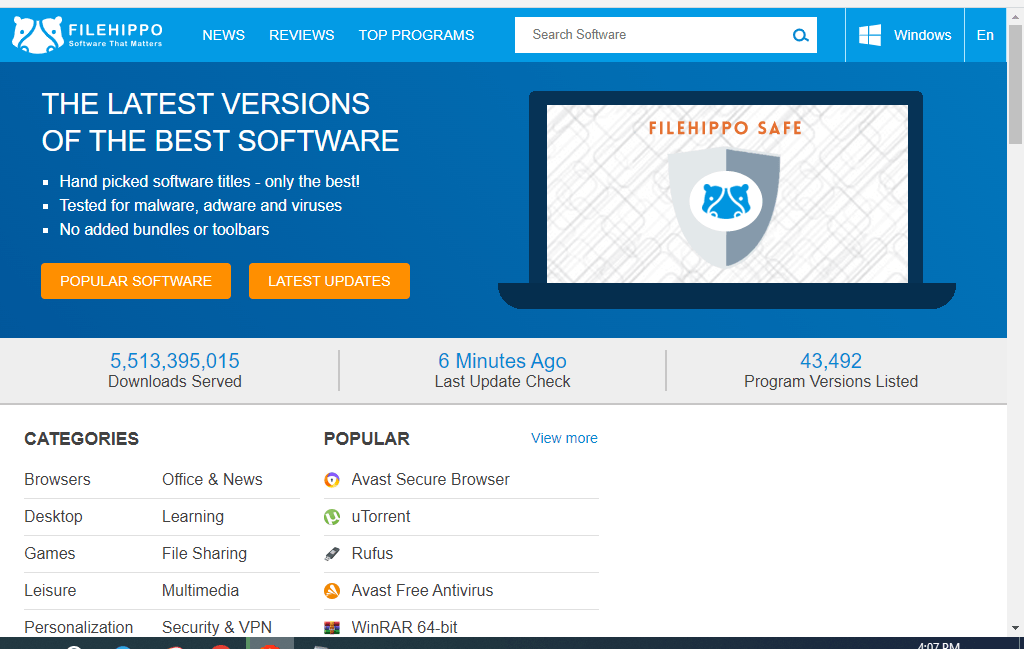Click the Windows logo icon
Viewport: 1024px width, 649px height.
[x=869, y=35]
